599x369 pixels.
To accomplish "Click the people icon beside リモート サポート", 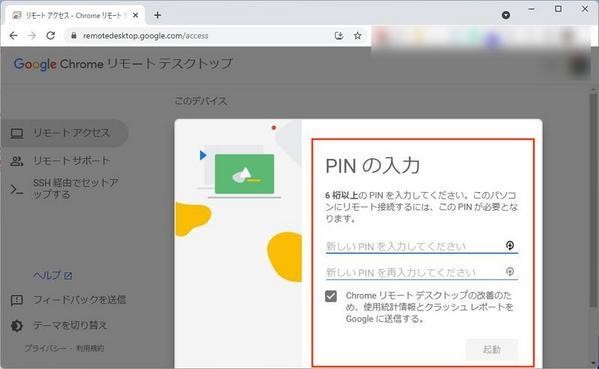I will 16,161.
